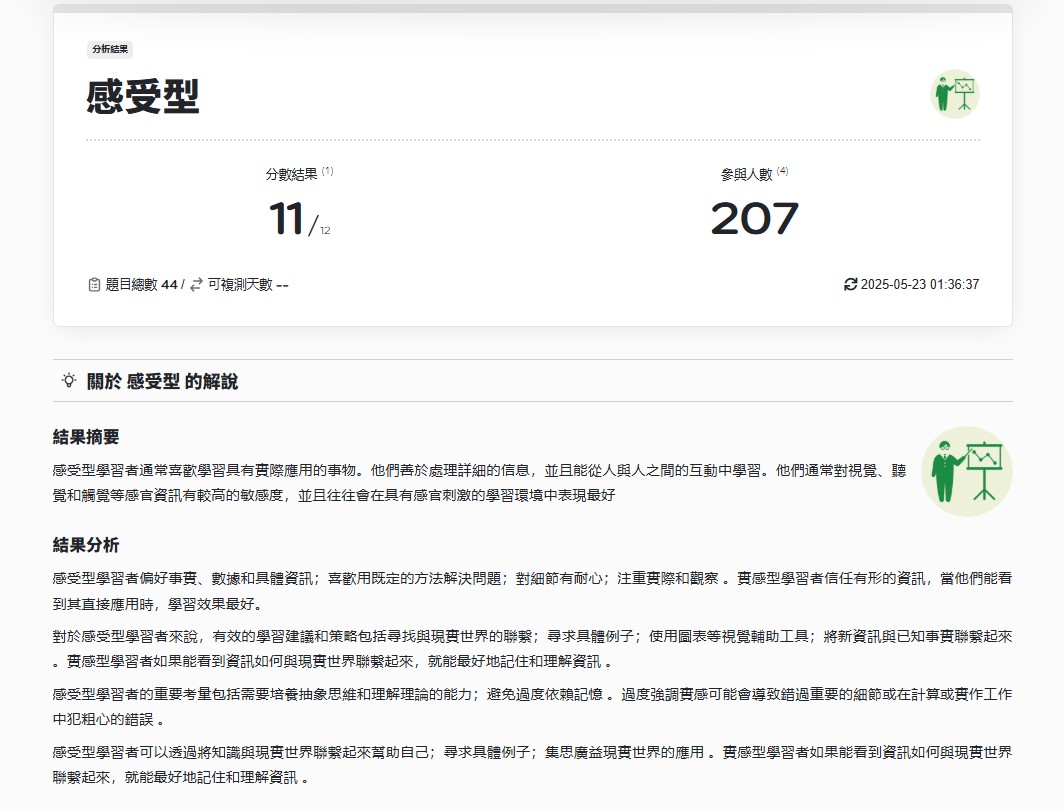
Task: Click the refresh icon beside the timestamp
Action: [x=851, y=285]
